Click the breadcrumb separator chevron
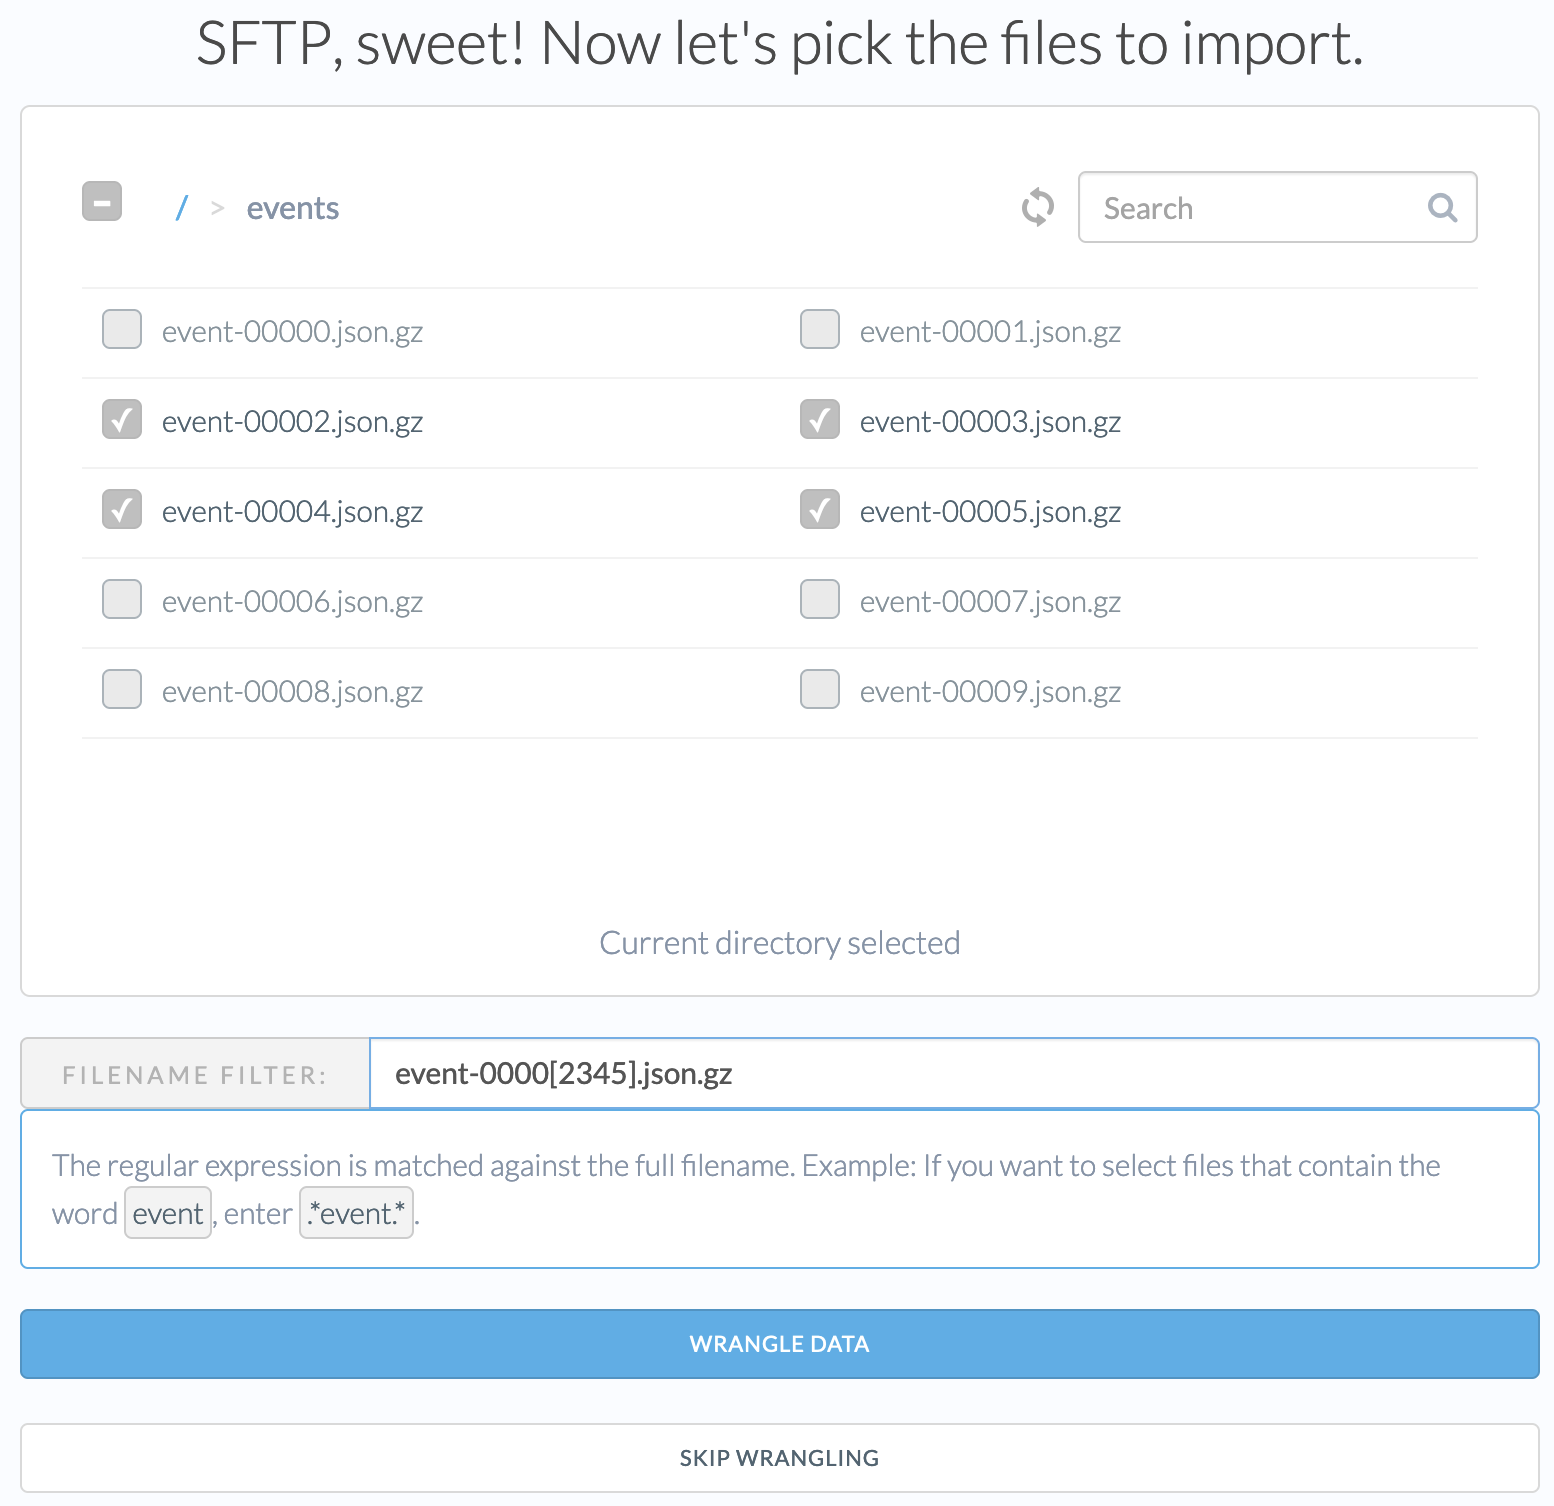The image size is (1554, 1506). tap(217, 208)
